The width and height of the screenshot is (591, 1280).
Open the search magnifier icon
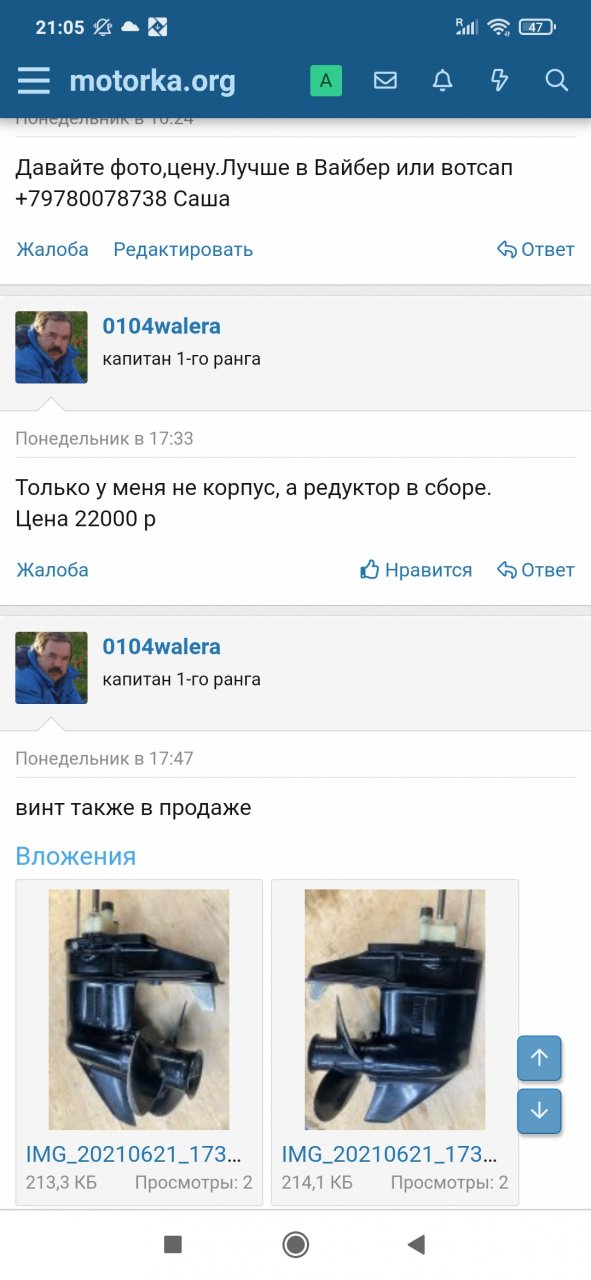[557, 81]
